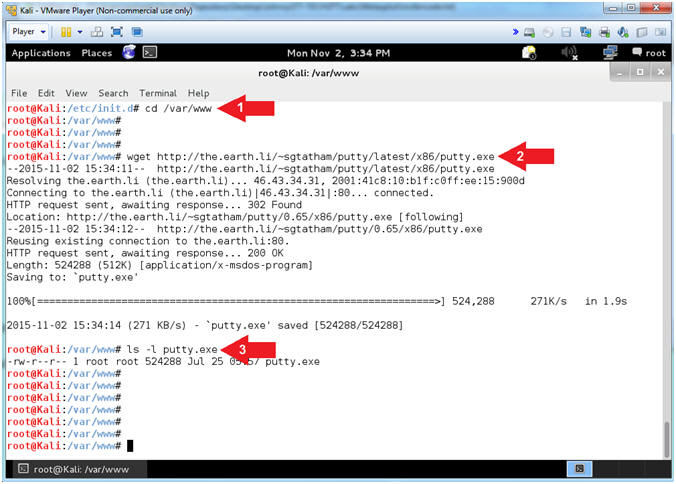The height and width of the screenshot is (484, 676).
Task: Enter VMware full screen mode icon
Action: click(117, 32)
